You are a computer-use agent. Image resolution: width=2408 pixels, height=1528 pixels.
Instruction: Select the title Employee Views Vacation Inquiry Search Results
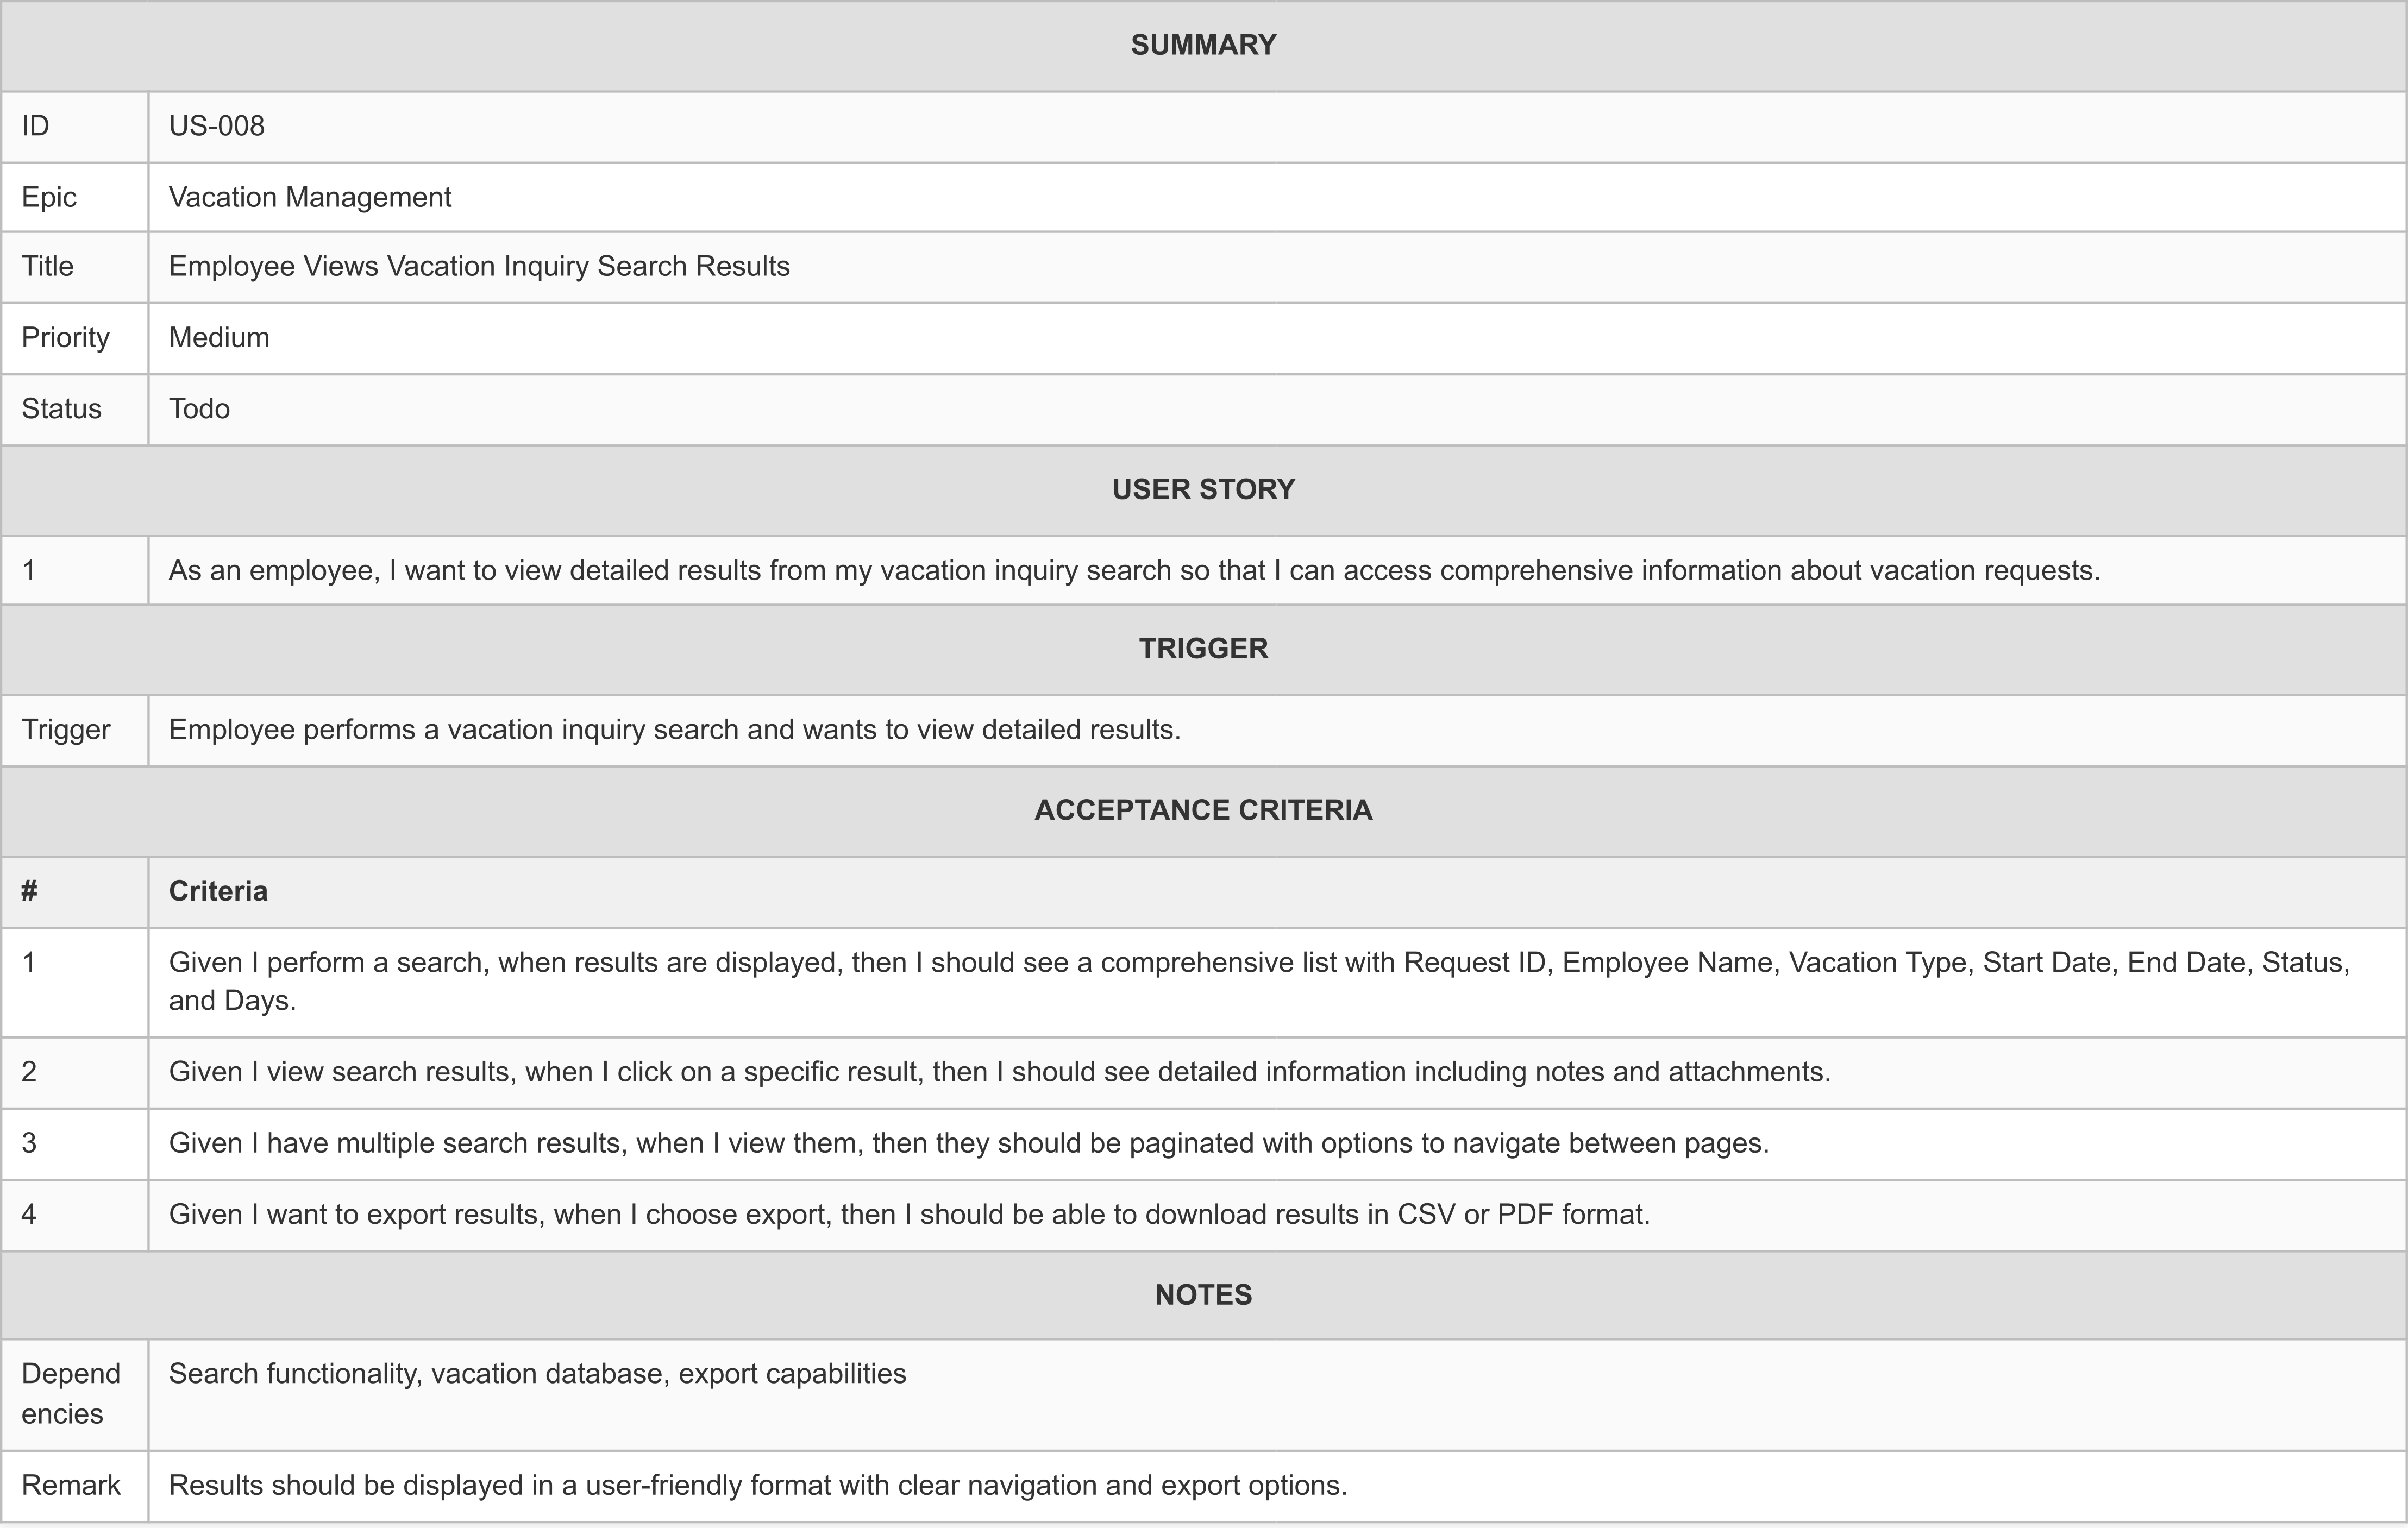tap(479, 267)
